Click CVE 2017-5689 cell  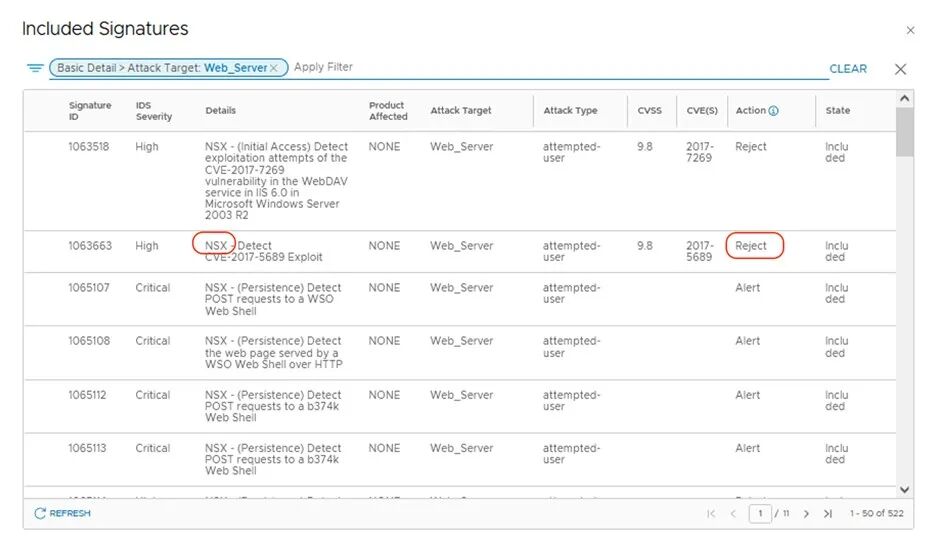tap(699, 251)
